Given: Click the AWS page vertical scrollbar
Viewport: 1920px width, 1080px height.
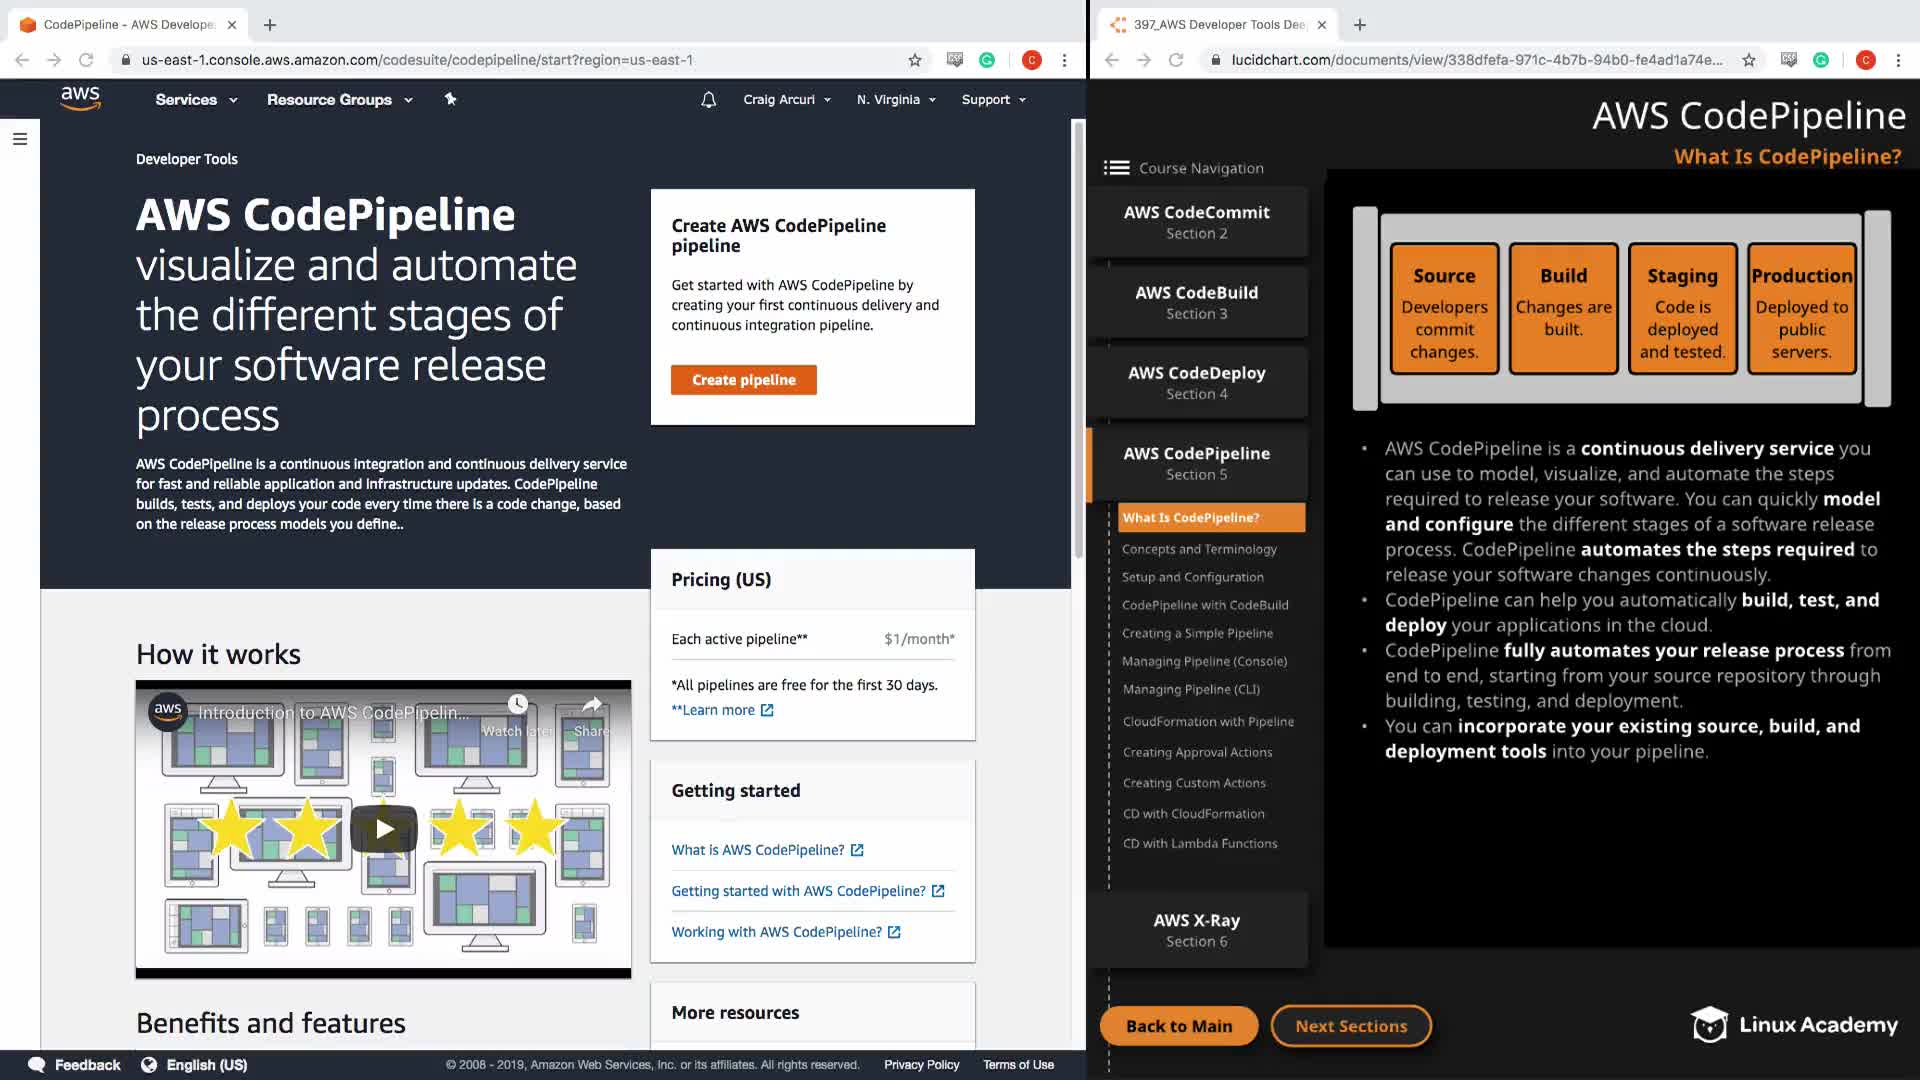Looking at the screenshot, I should point(1078,340).
